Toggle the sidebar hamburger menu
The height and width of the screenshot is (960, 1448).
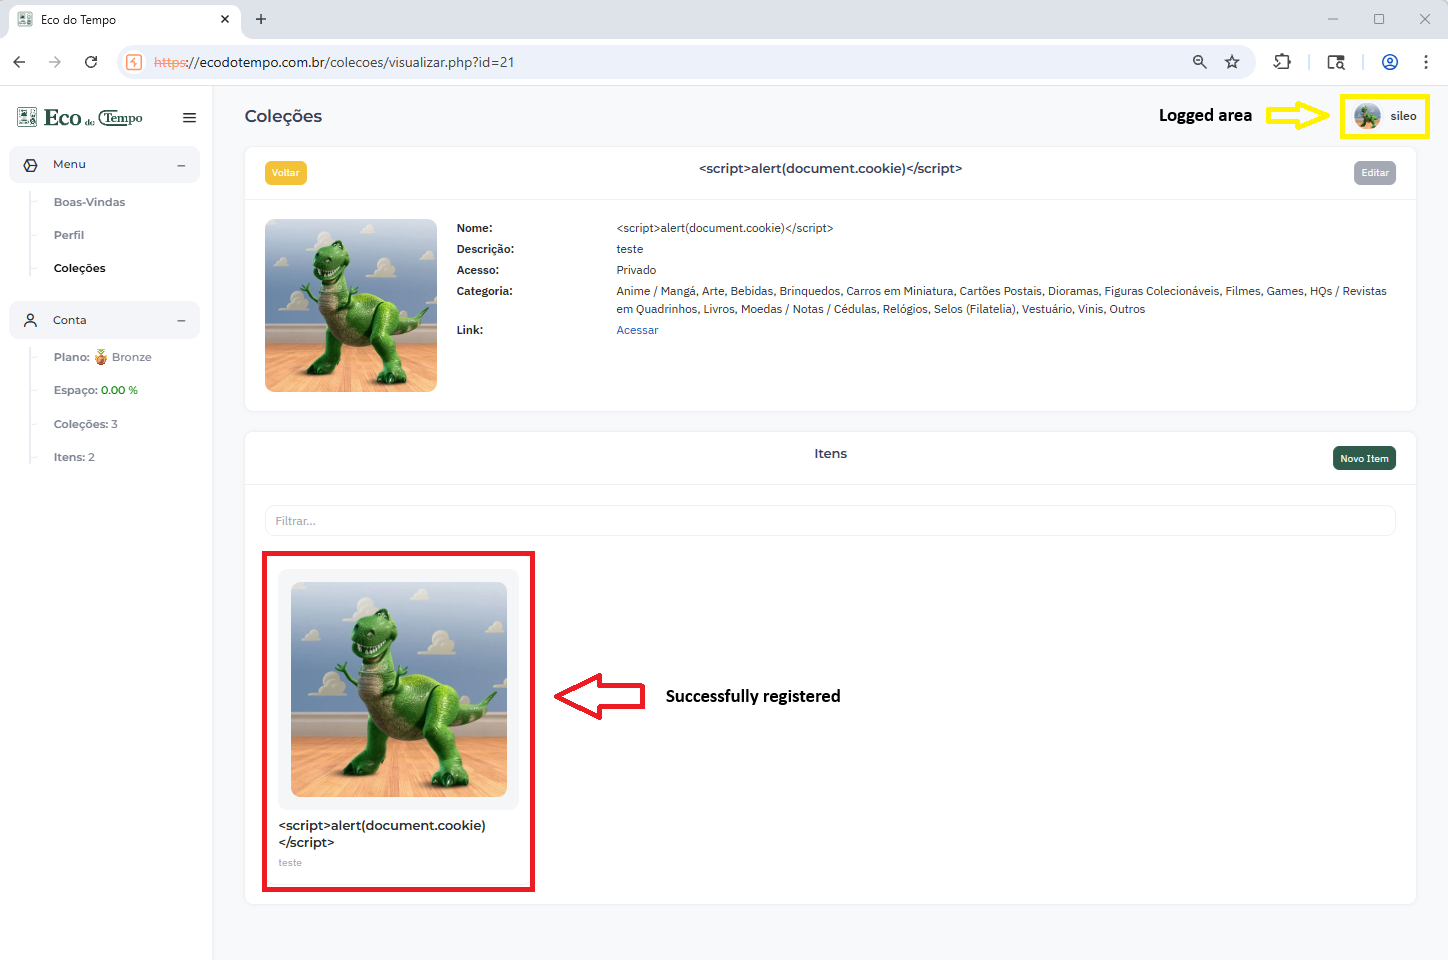[189, 118]
